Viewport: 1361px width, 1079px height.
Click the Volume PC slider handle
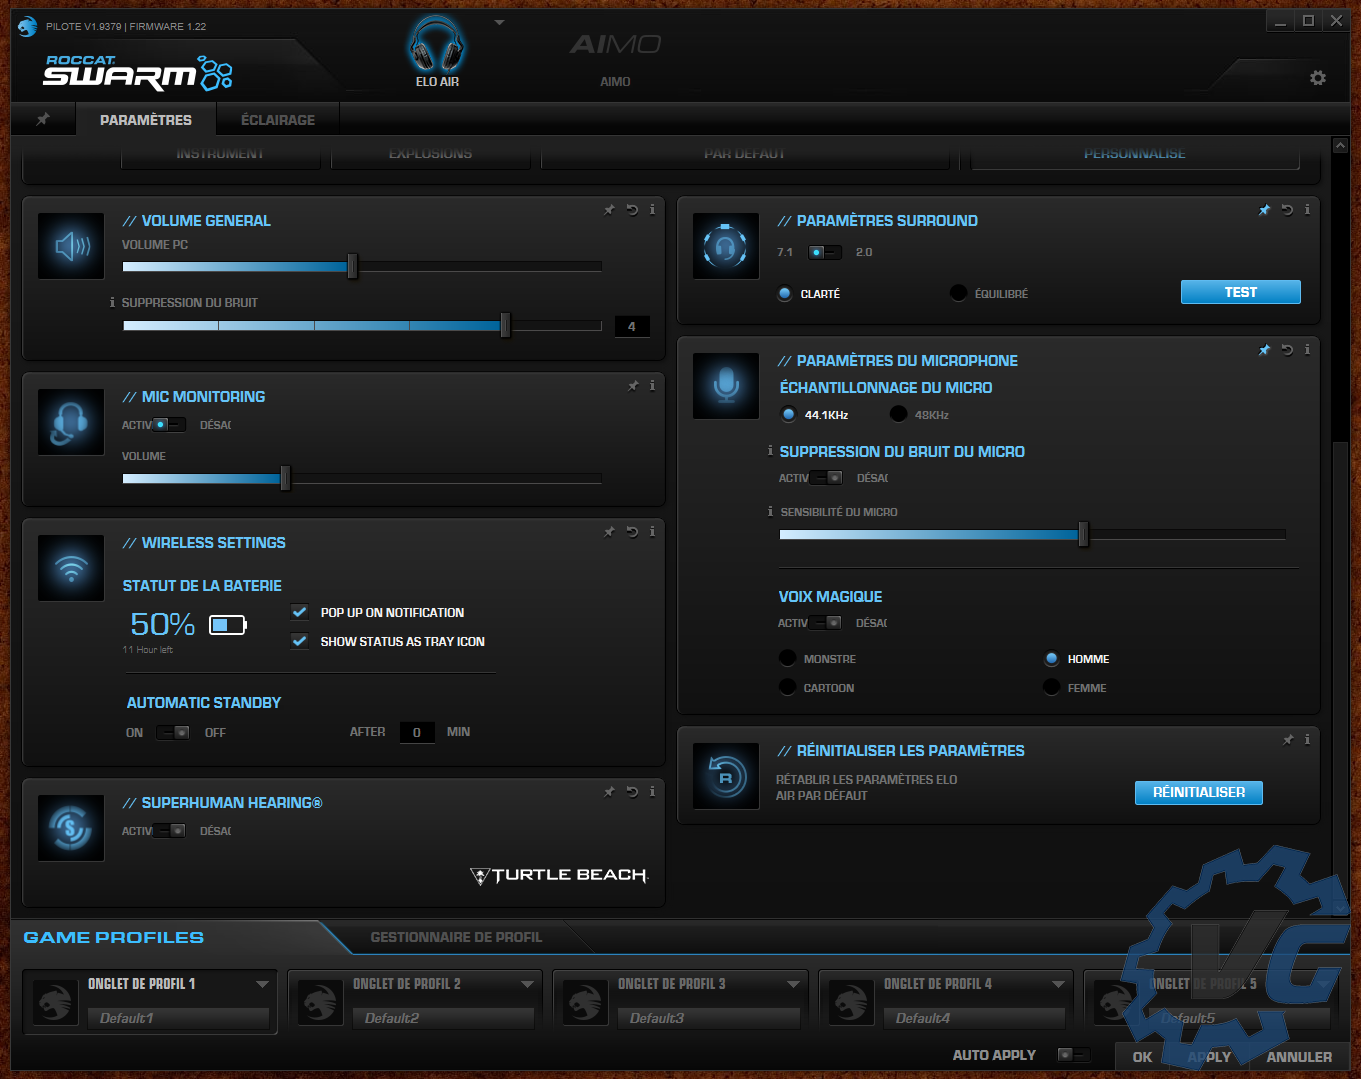pyautogui.click(x=352, y=267)
